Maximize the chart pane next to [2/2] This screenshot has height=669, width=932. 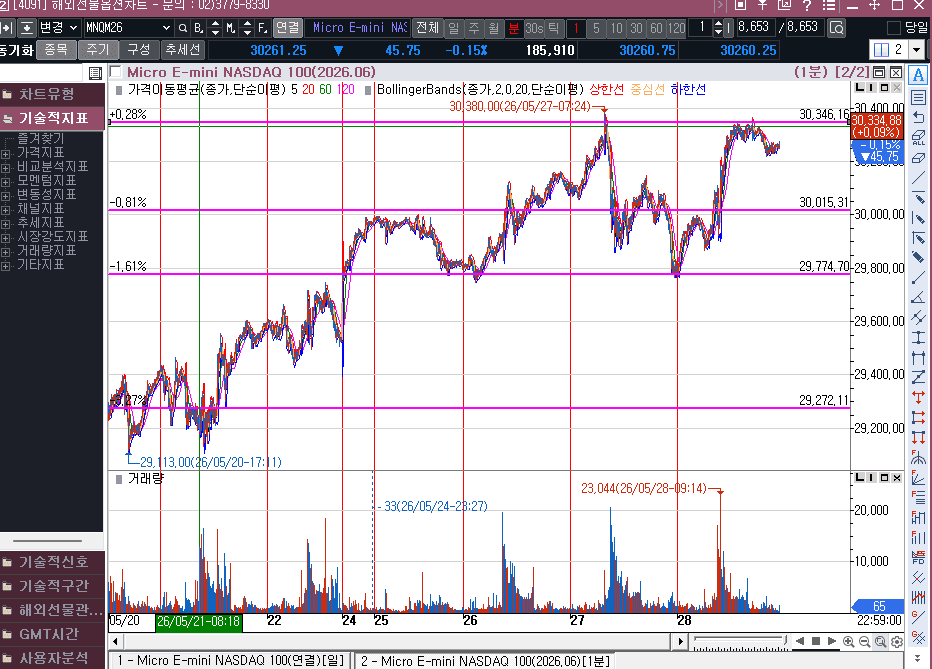(x=879, y=72)
